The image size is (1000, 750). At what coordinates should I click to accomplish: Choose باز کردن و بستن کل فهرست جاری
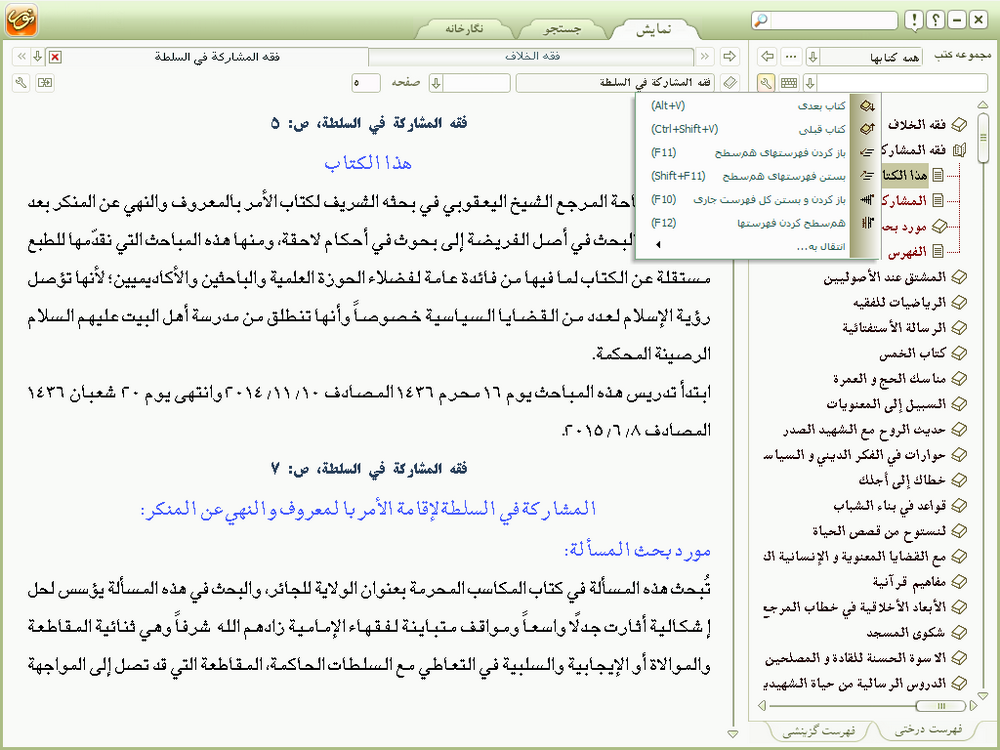[747, 200]
